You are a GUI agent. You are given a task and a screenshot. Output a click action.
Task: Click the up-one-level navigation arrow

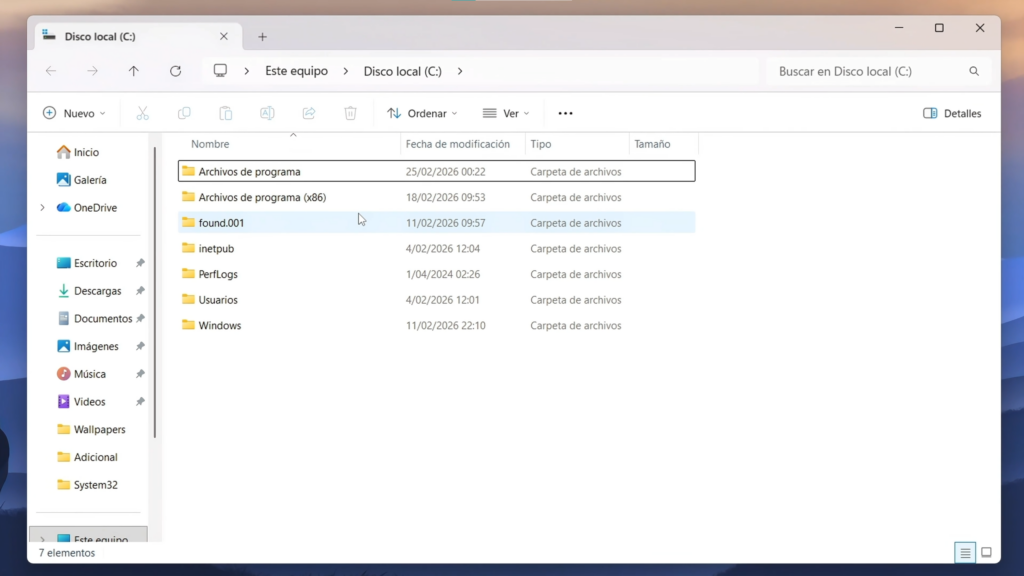click(133, 71)
